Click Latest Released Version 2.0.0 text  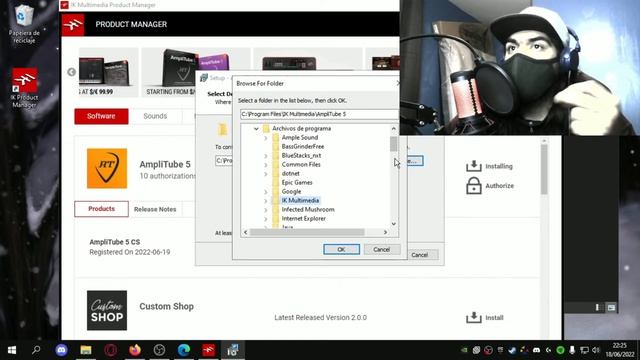pos(320,318)
